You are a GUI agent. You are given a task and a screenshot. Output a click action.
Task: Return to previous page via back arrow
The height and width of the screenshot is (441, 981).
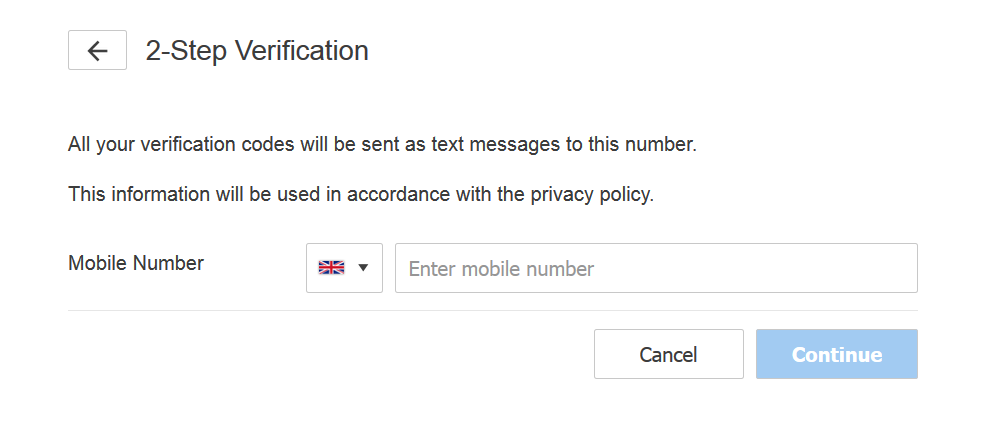97,50
